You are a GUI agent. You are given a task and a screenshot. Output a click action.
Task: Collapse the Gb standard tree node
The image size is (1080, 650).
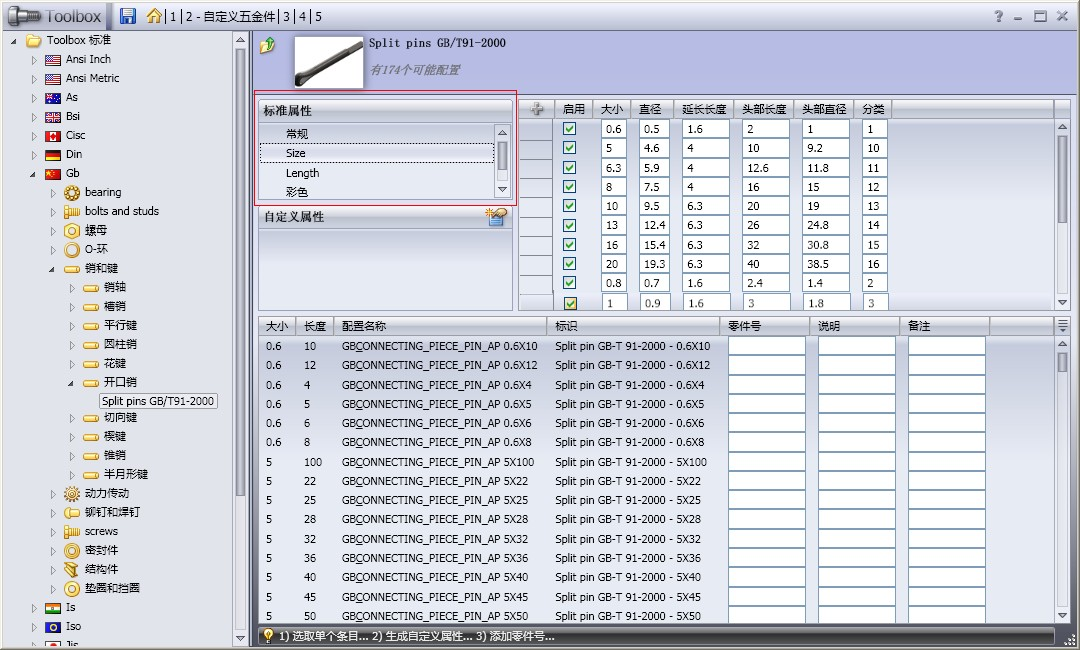pyautogui.click(x=33, y=174)
